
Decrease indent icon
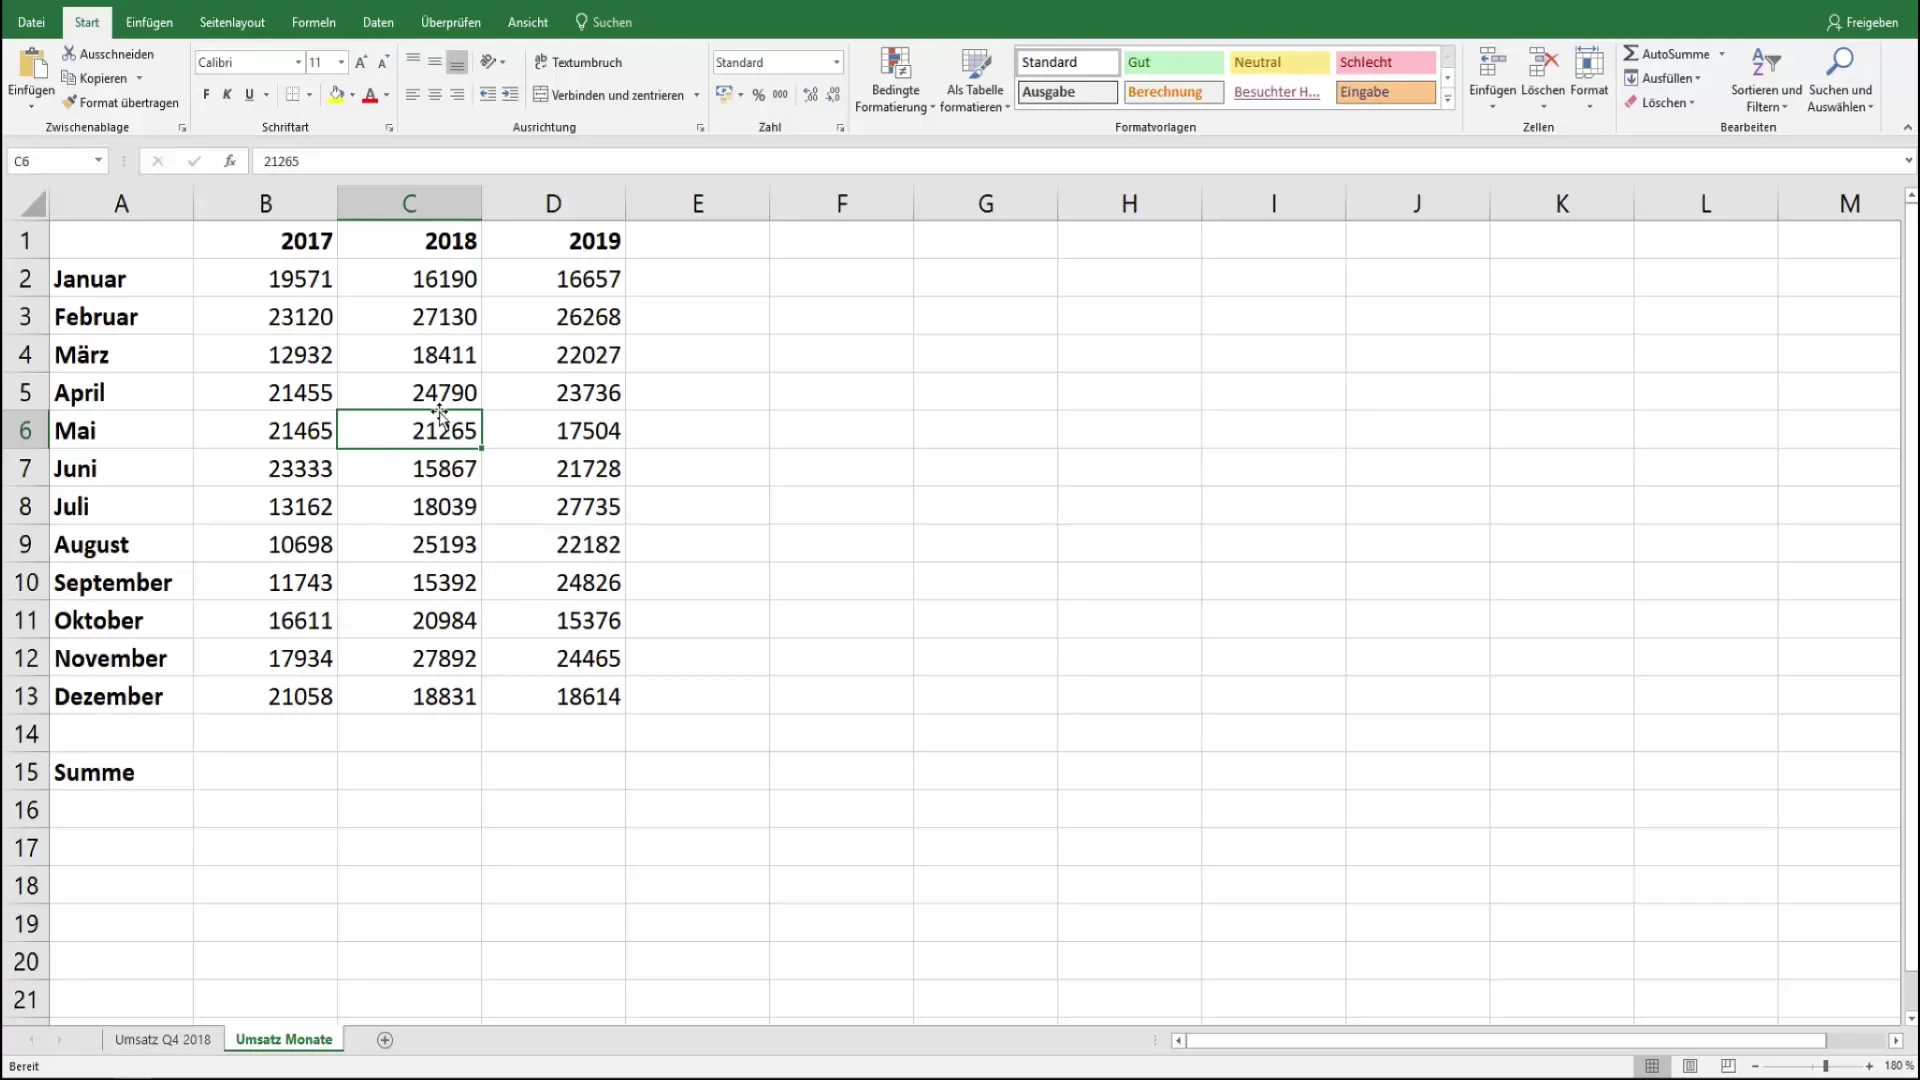pos(488,95)
